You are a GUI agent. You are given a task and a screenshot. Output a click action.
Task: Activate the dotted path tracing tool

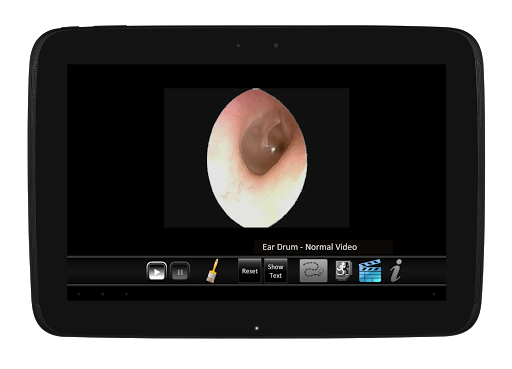313,271
